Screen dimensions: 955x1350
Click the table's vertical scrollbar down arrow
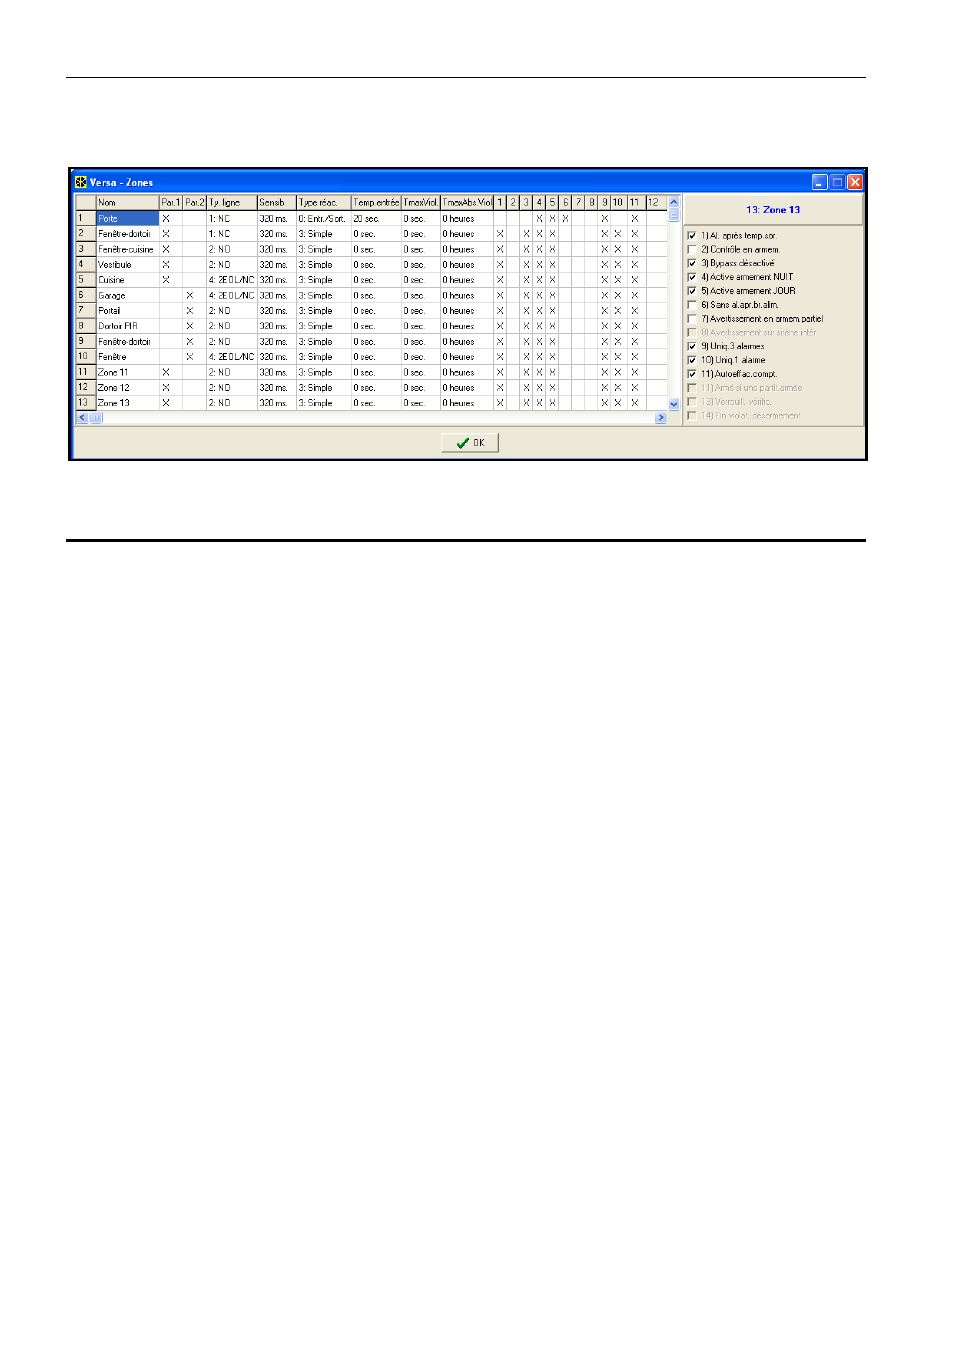coord(674,404)
